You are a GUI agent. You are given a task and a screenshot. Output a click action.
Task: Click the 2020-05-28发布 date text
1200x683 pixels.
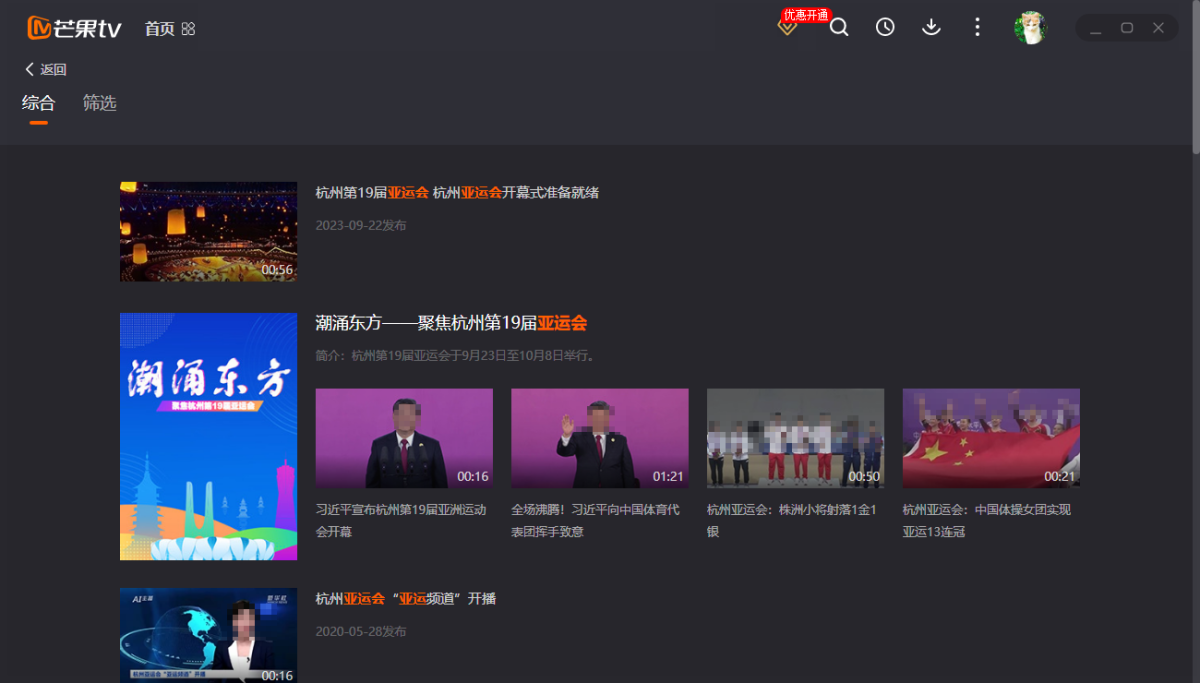click(x=361, y=632)
